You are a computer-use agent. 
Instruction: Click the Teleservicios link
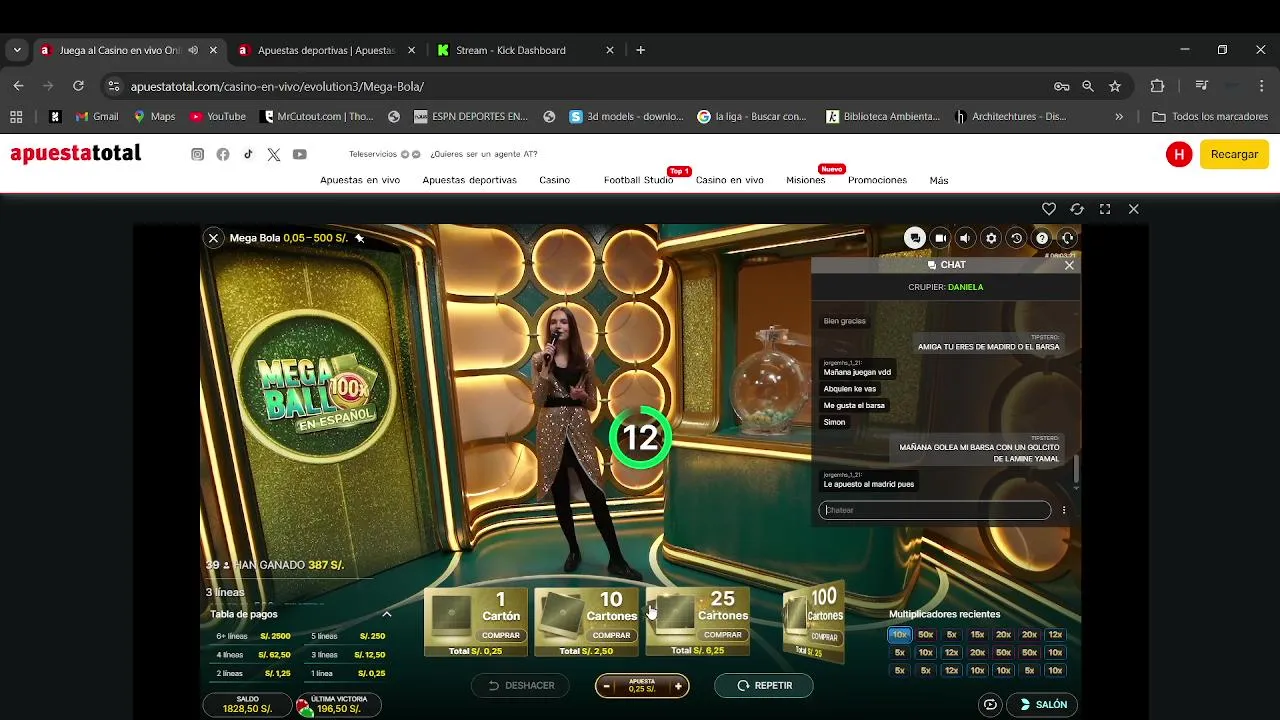[x=373, y=154]
